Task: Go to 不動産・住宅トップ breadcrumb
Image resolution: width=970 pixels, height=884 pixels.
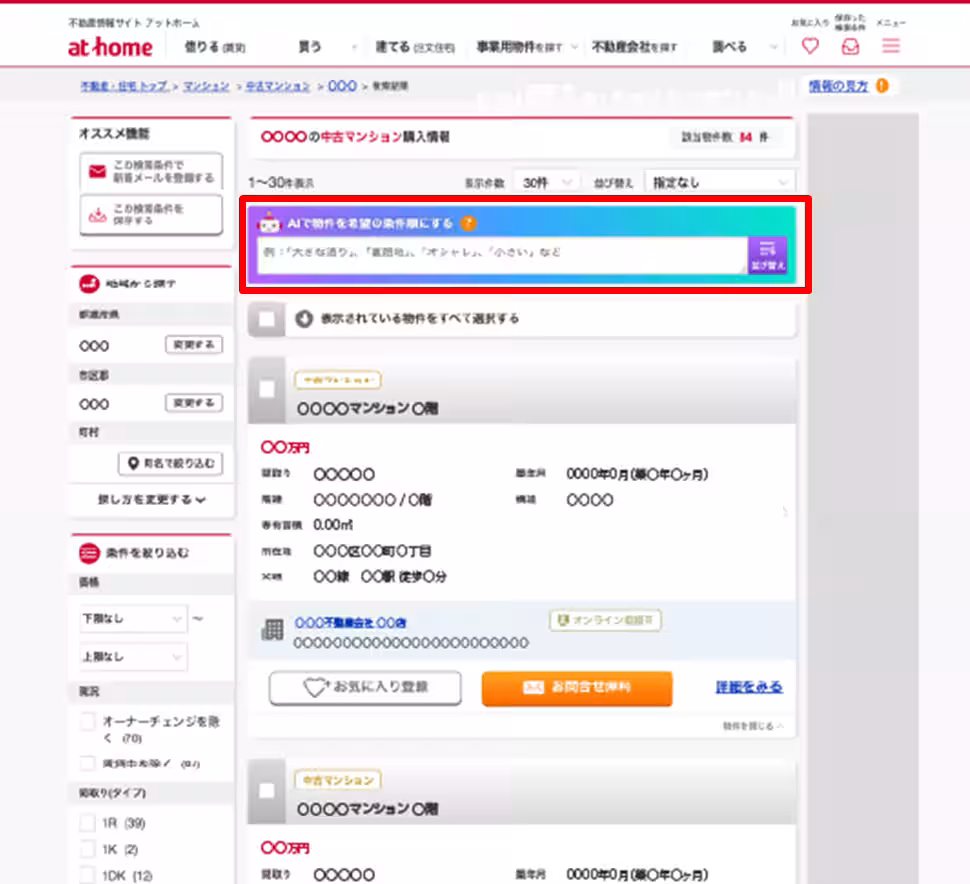Action: [x=124, y=86]
